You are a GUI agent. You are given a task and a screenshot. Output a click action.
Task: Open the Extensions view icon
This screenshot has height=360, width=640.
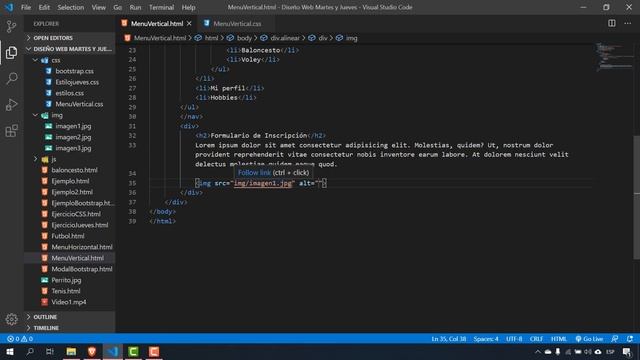tap(11, 131)
